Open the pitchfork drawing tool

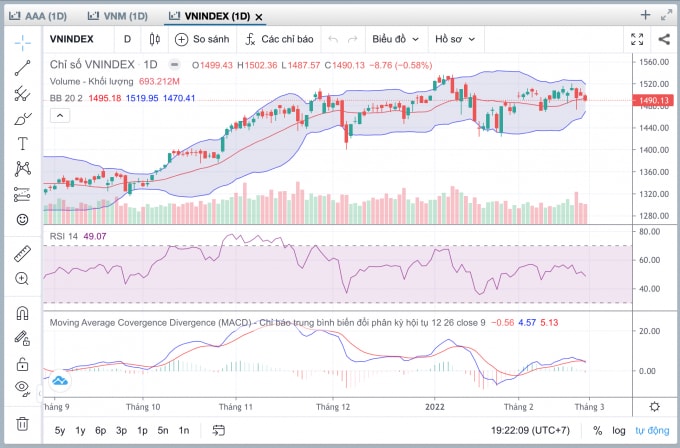[x=23, y=94]
